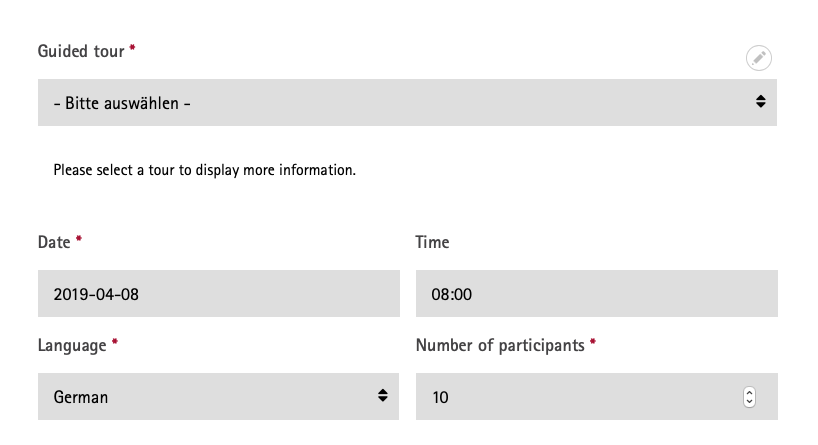Click the red asterisk beside Guided tour
818x445 pixels.
(x=133, y=49)
